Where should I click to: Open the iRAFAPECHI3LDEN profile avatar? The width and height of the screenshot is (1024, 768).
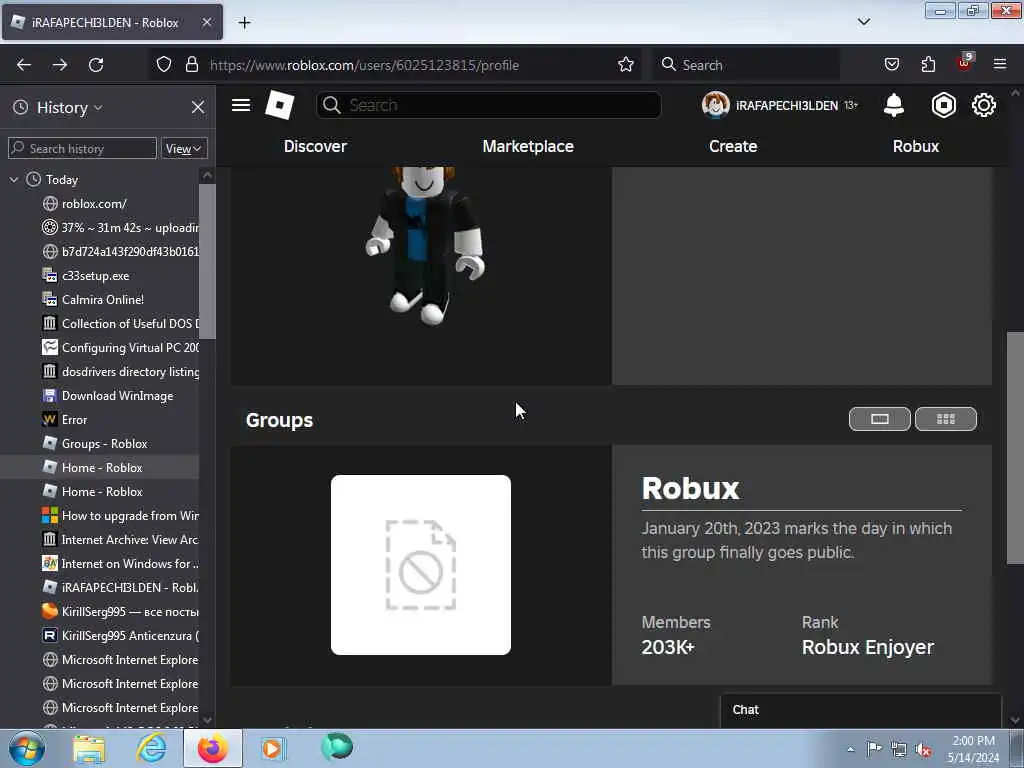715,105
